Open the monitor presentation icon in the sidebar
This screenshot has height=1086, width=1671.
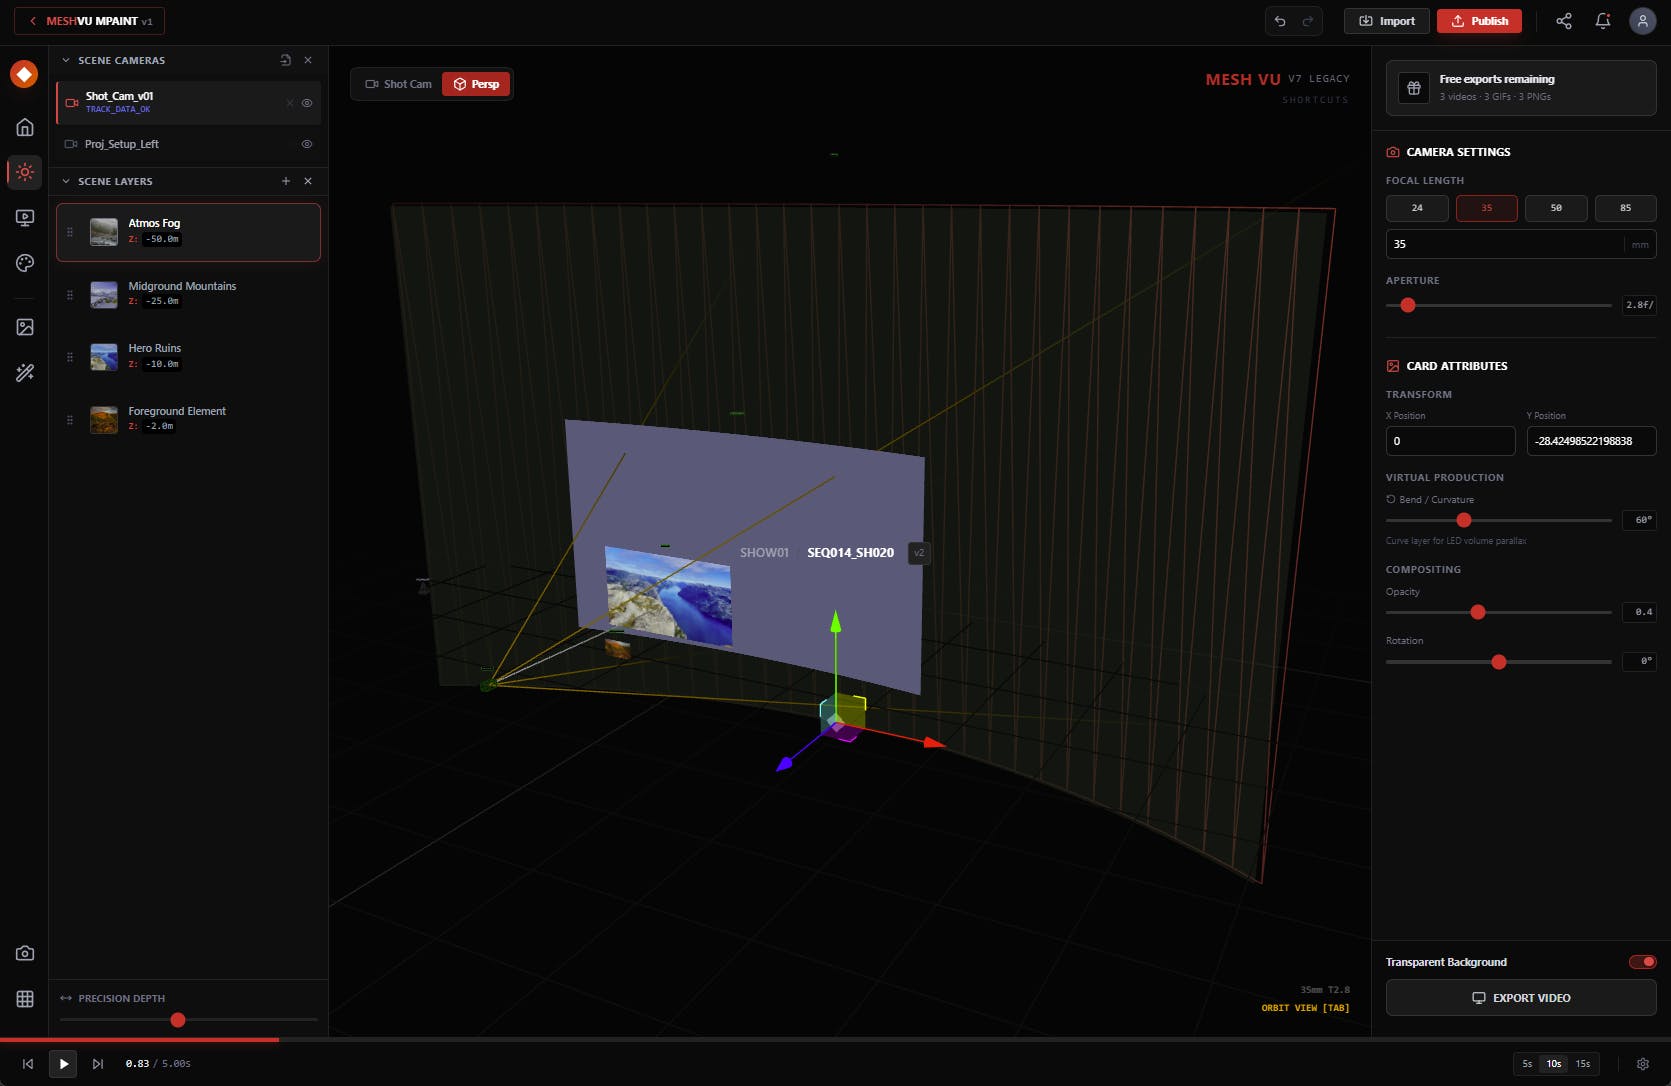tap(25, 218)
